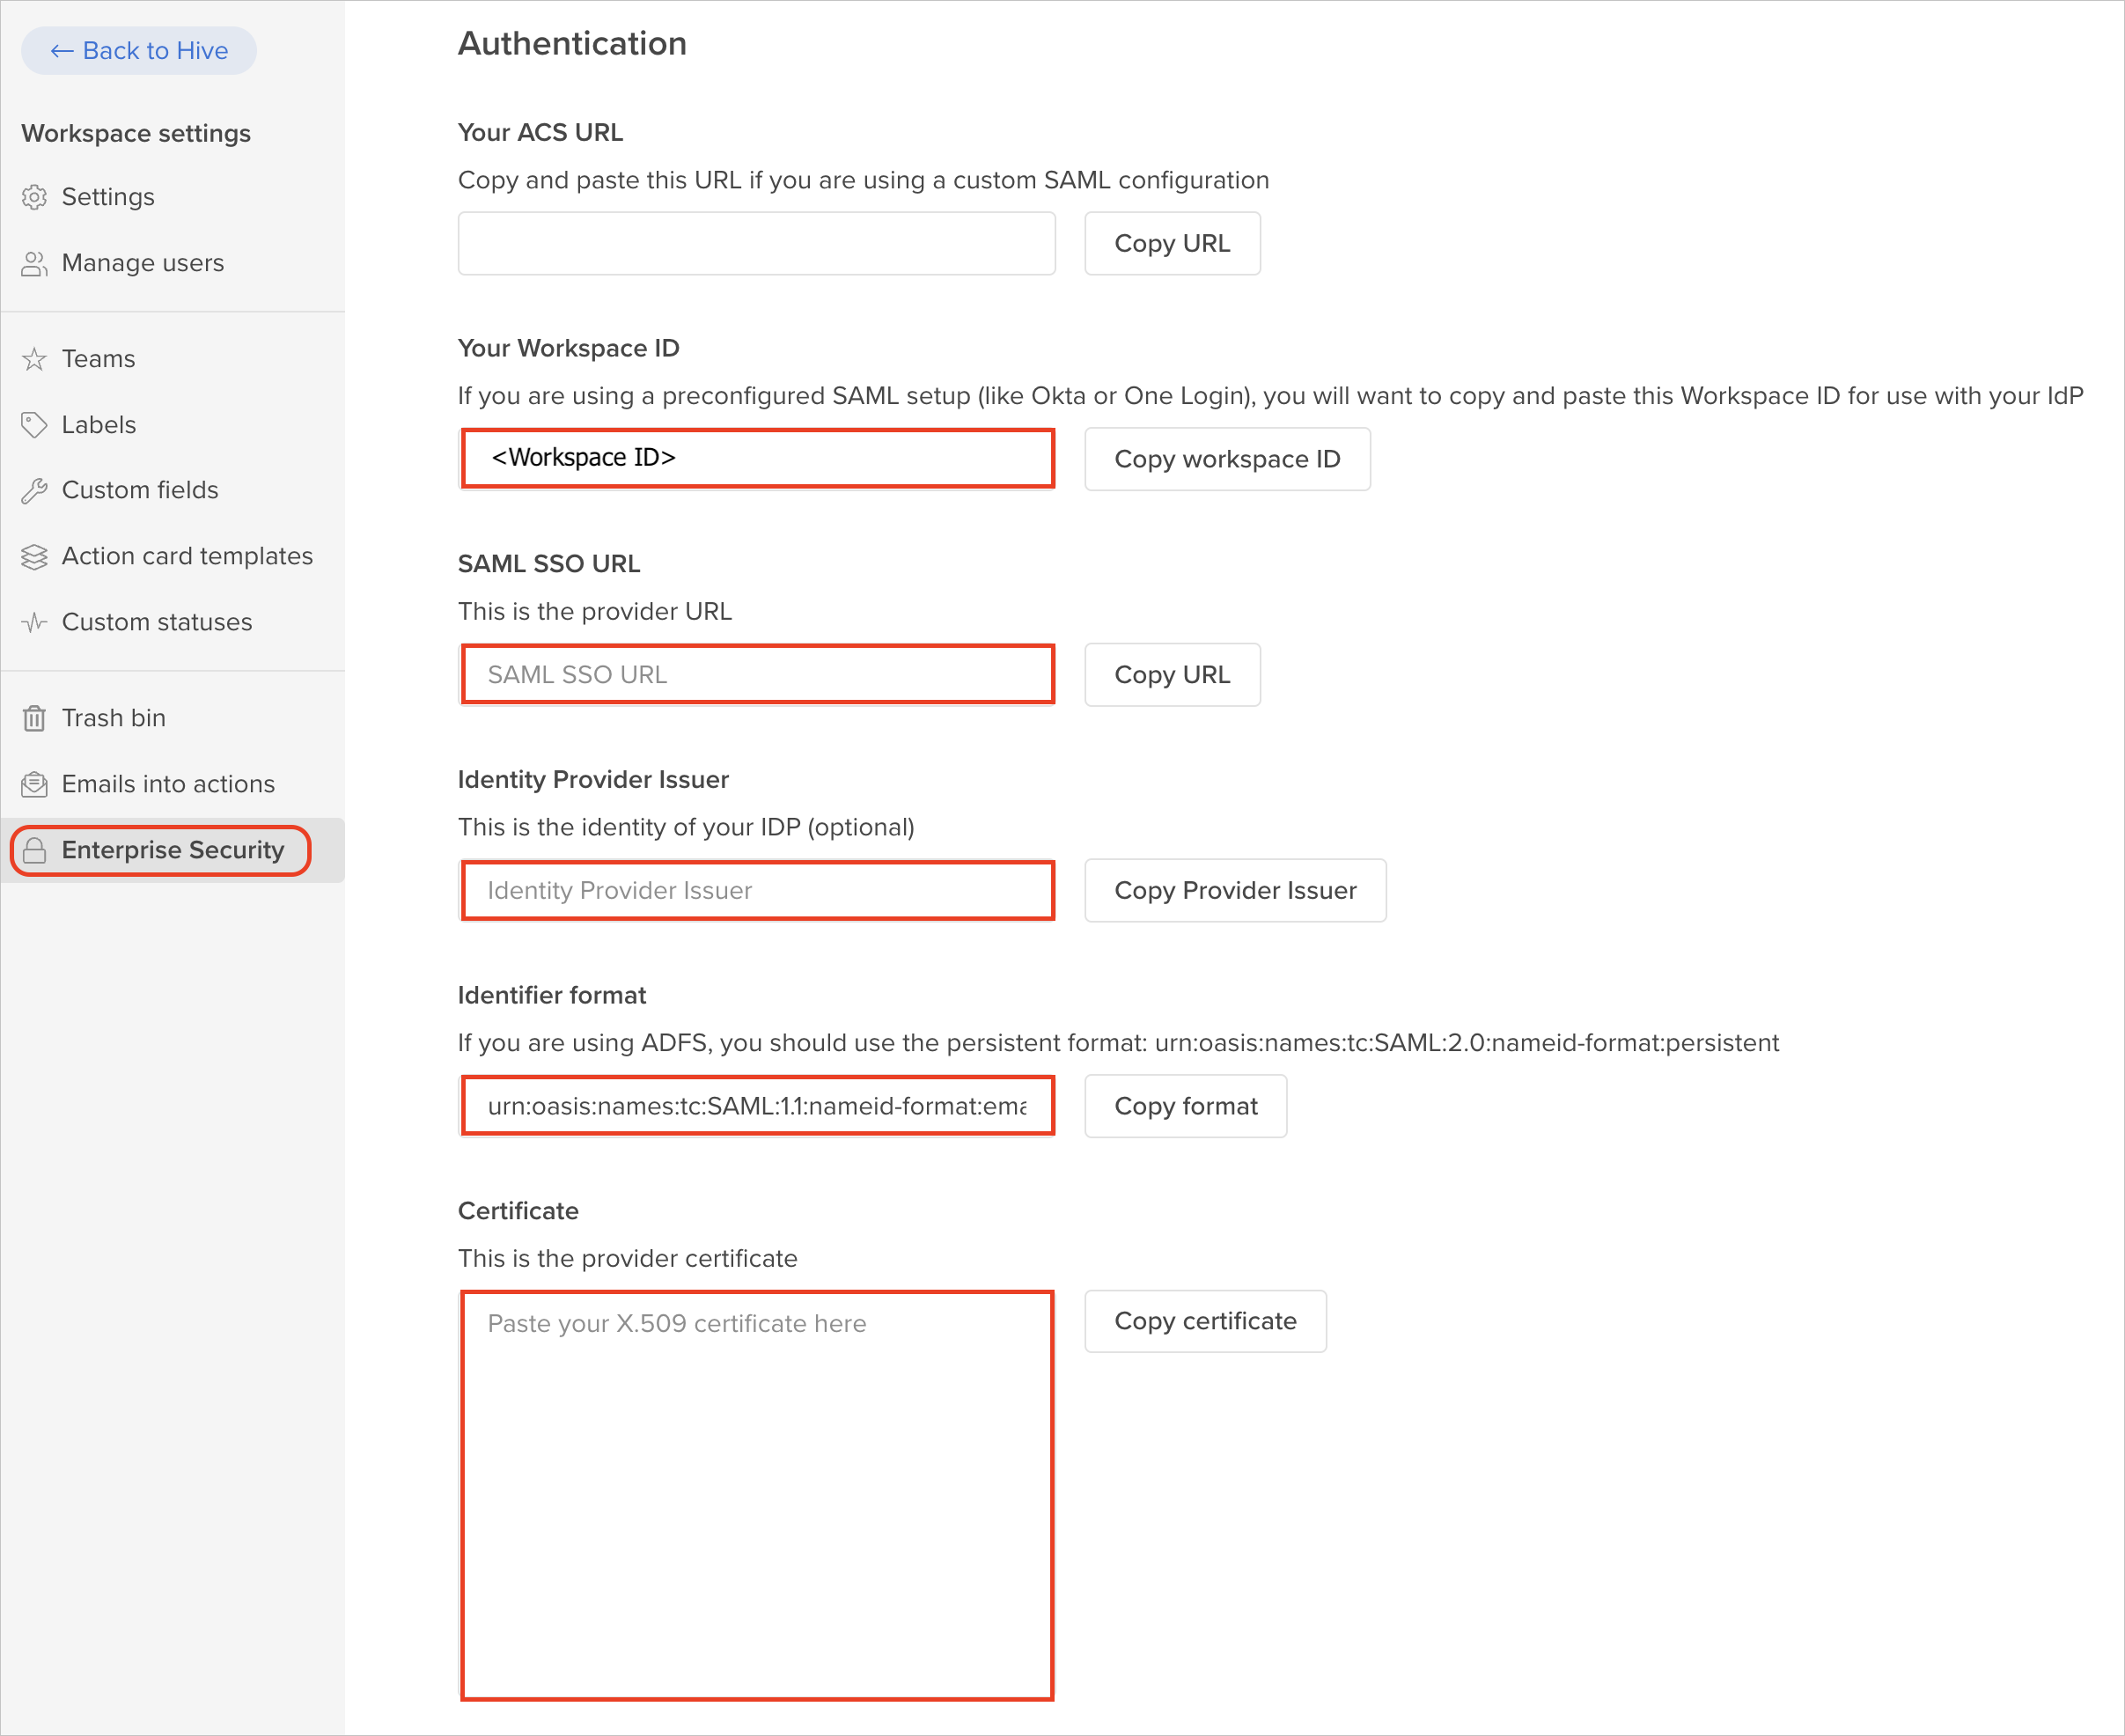Image resolution: width=2125 pixels, height=1736 pixels.
Task: Click the trash can icon for Trash bin
Action: pos(35,718)
